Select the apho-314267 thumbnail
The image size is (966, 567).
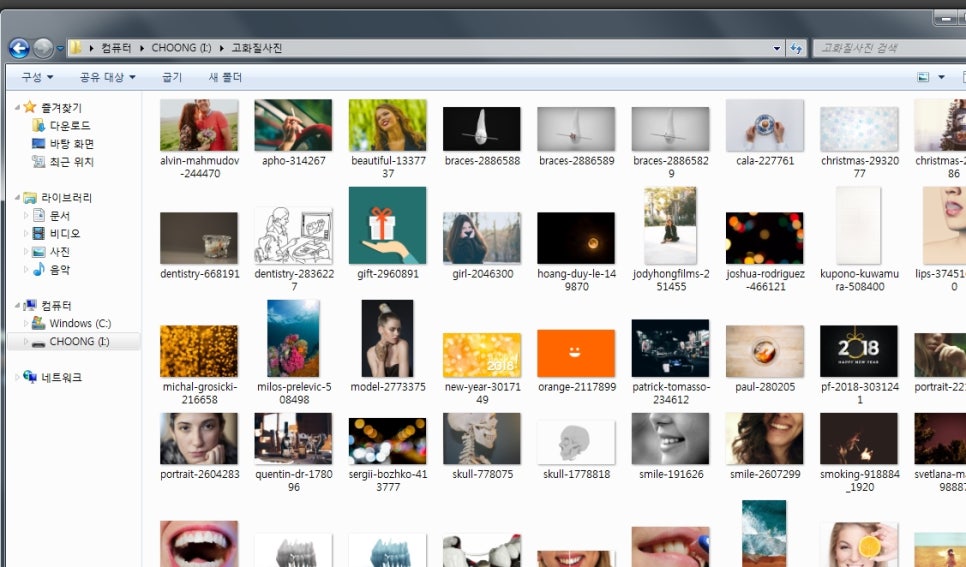(293, 125)
